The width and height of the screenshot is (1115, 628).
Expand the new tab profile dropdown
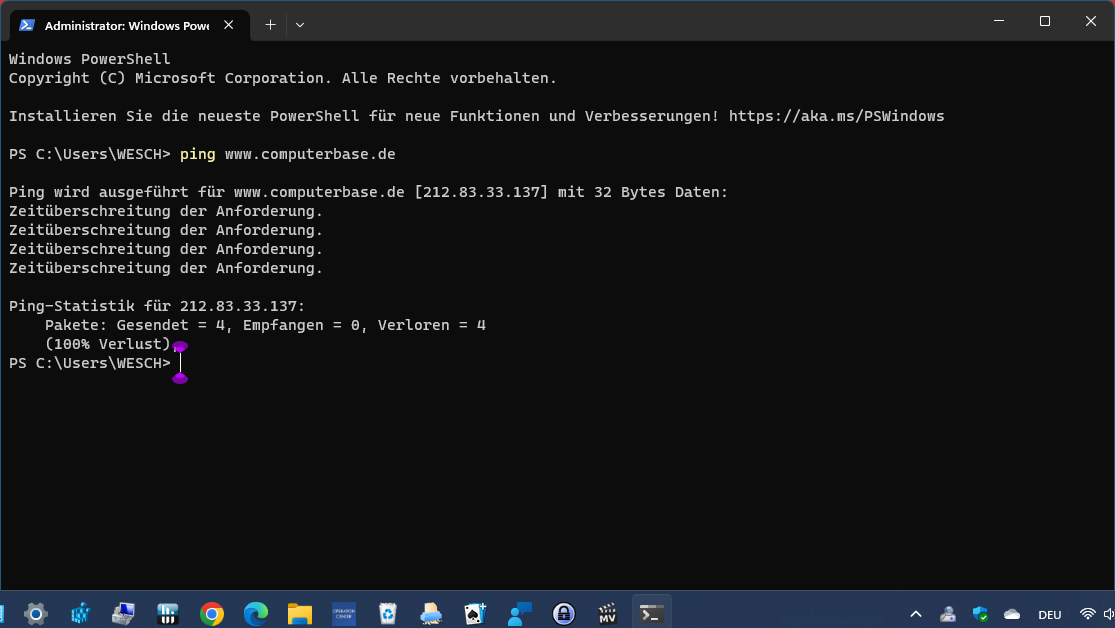300,25
